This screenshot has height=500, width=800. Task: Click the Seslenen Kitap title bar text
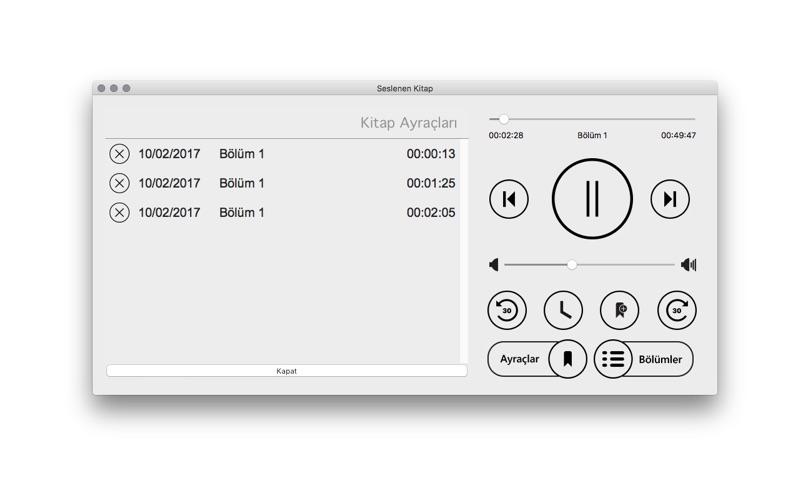point(405,88)
